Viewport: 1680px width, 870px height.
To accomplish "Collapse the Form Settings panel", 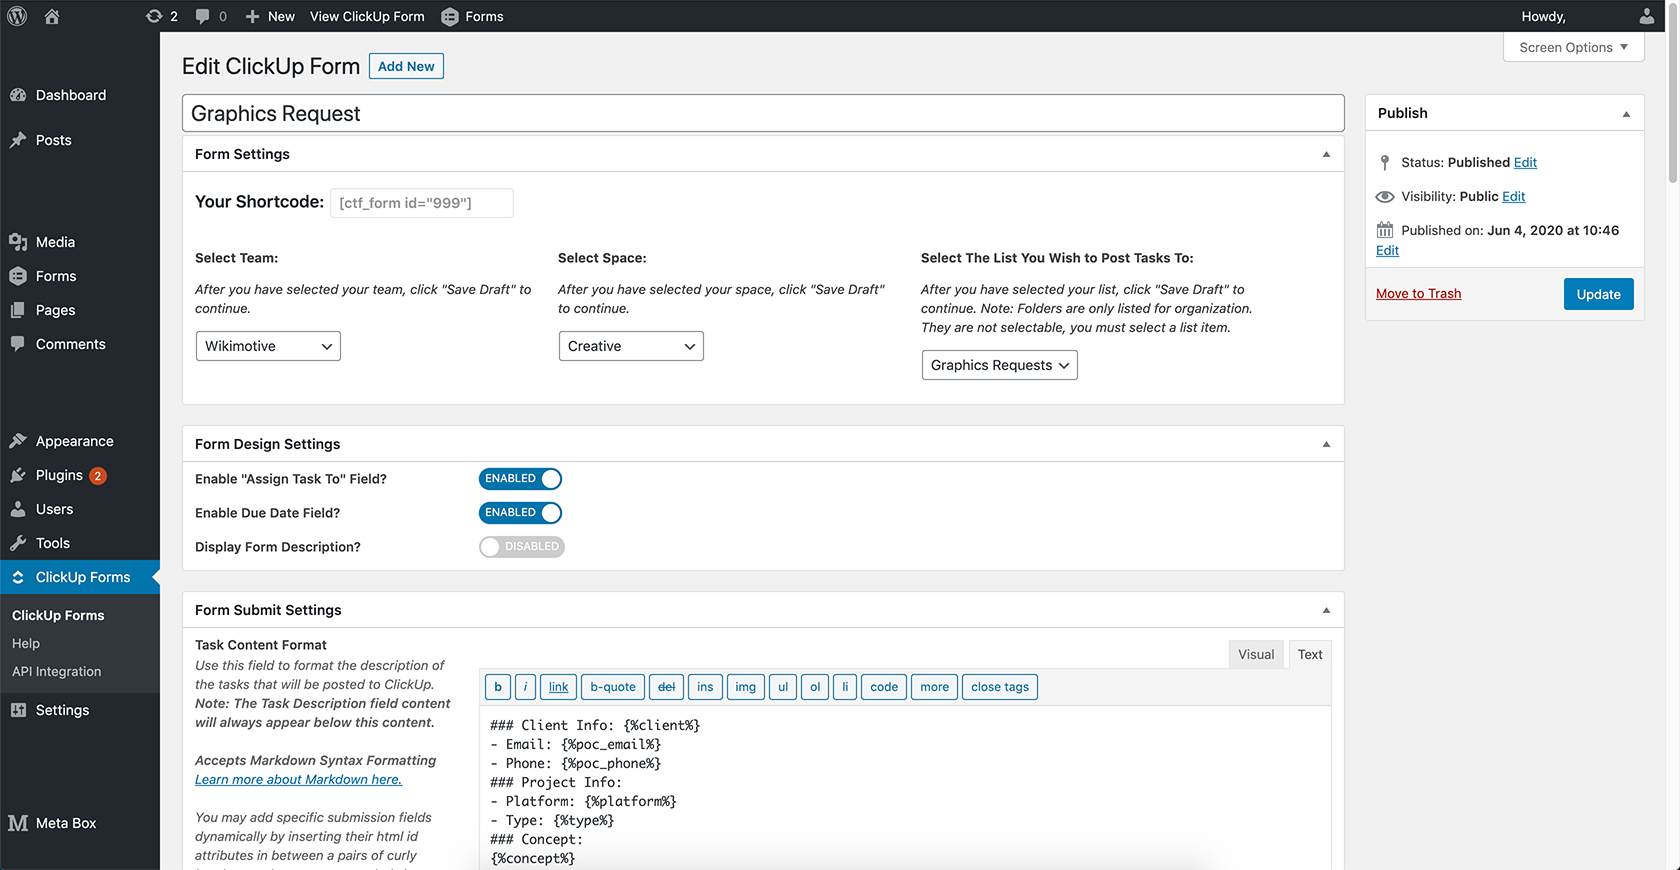I will (x=1326, y=154).
